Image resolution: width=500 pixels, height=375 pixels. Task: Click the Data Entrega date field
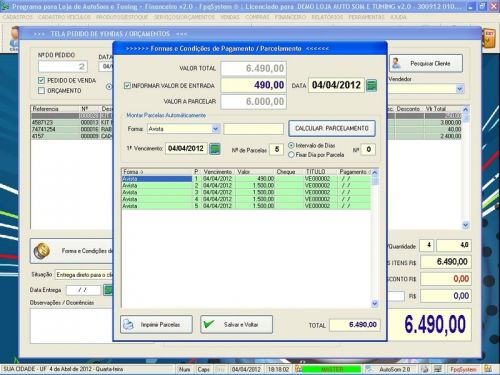[83, 290]
